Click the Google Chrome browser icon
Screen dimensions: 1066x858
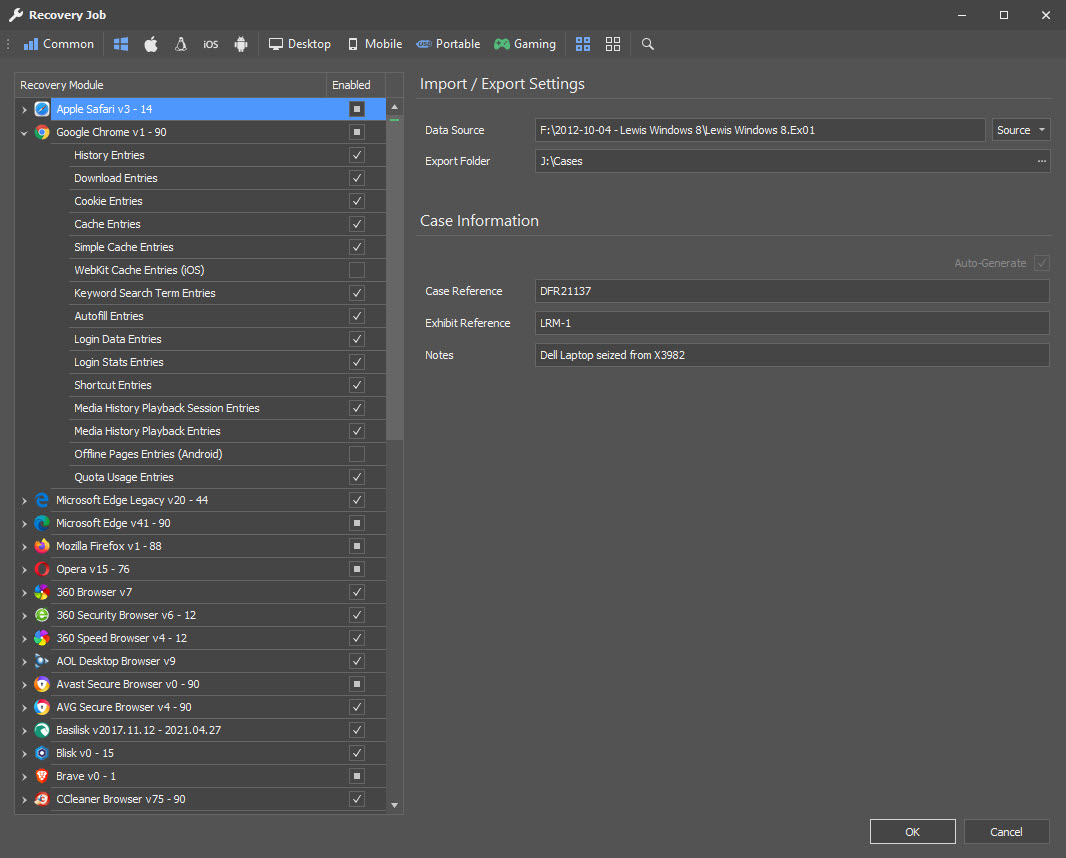pos(42,132)
